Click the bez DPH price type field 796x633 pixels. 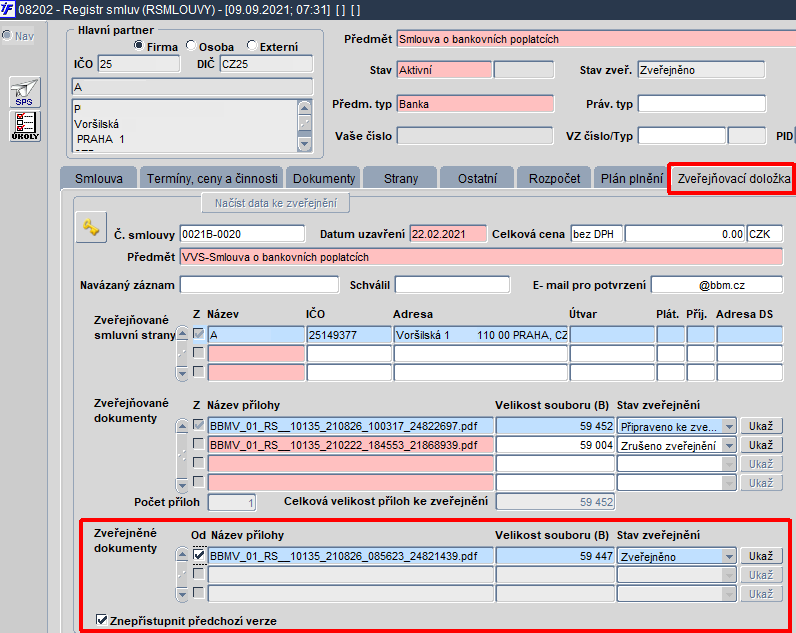(596, 234)
